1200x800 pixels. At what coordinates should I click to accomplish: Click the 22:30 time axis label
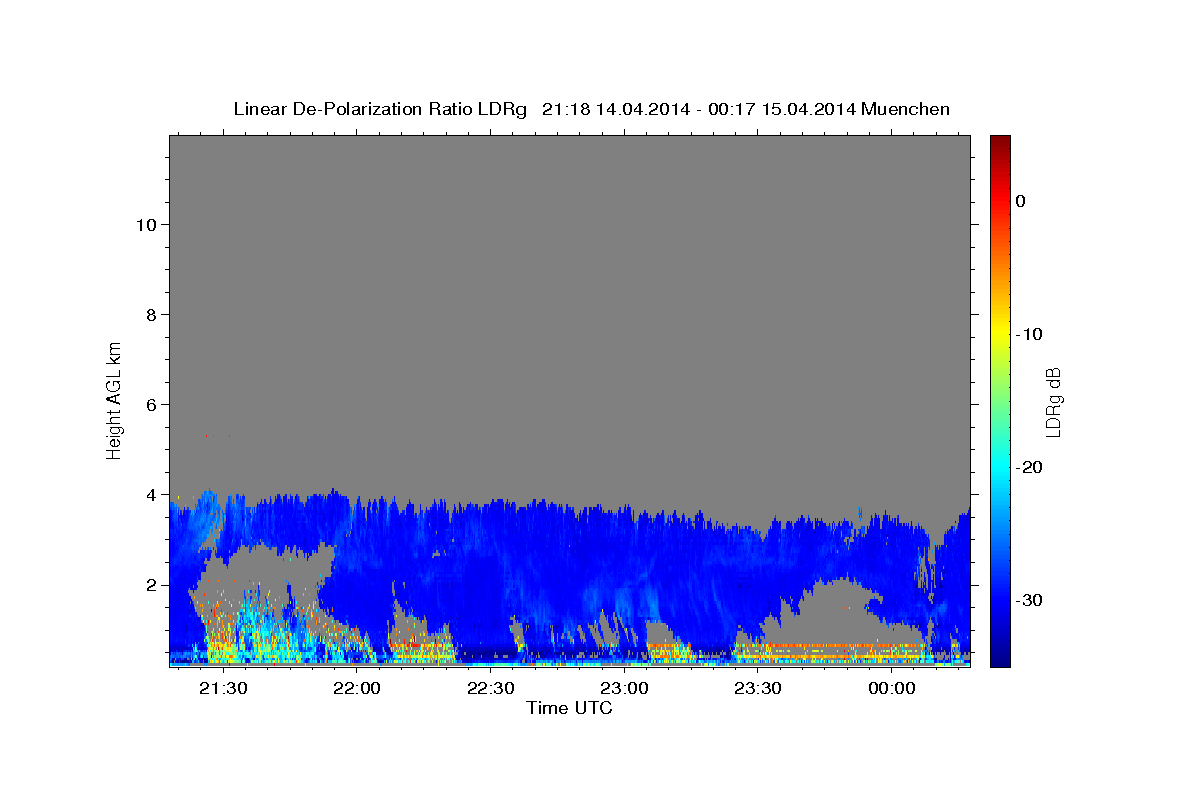[490, 688]
